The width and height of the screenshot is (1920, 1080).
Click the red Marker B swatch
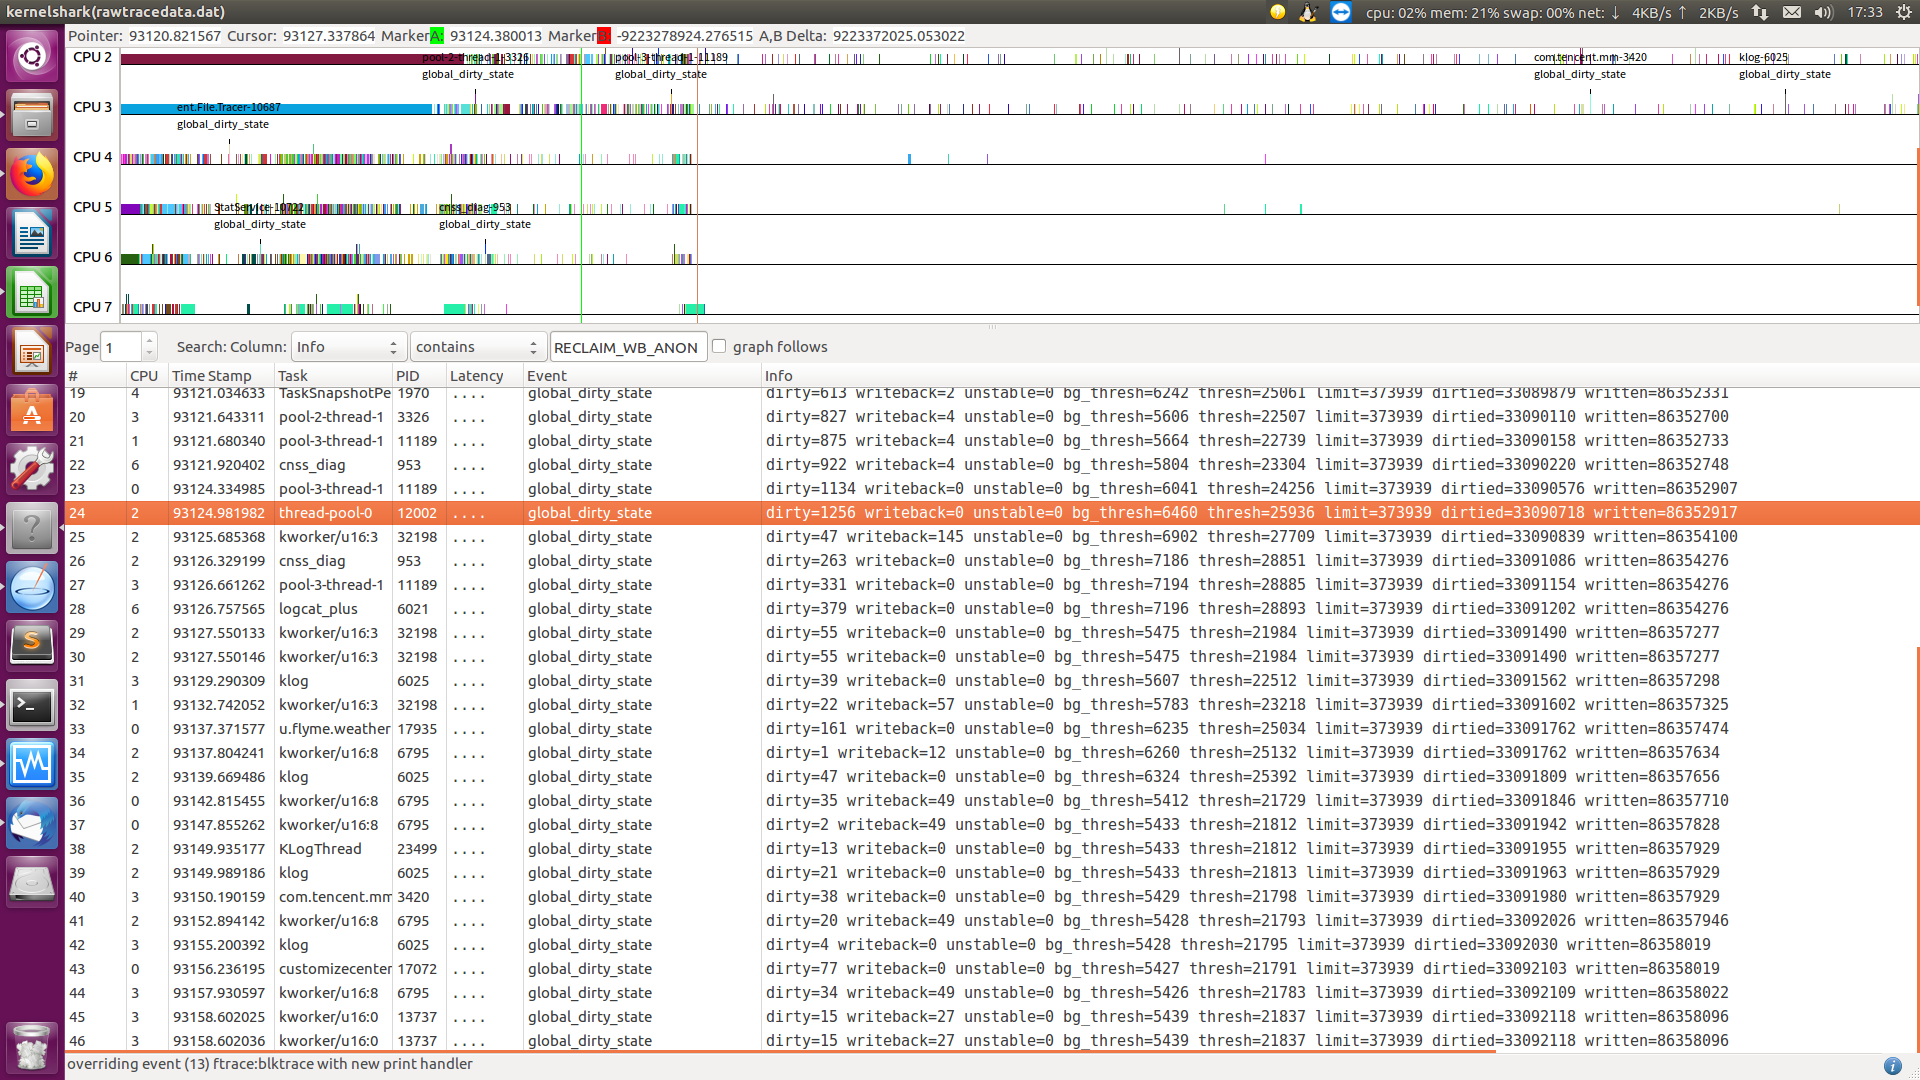coord(604,36)
